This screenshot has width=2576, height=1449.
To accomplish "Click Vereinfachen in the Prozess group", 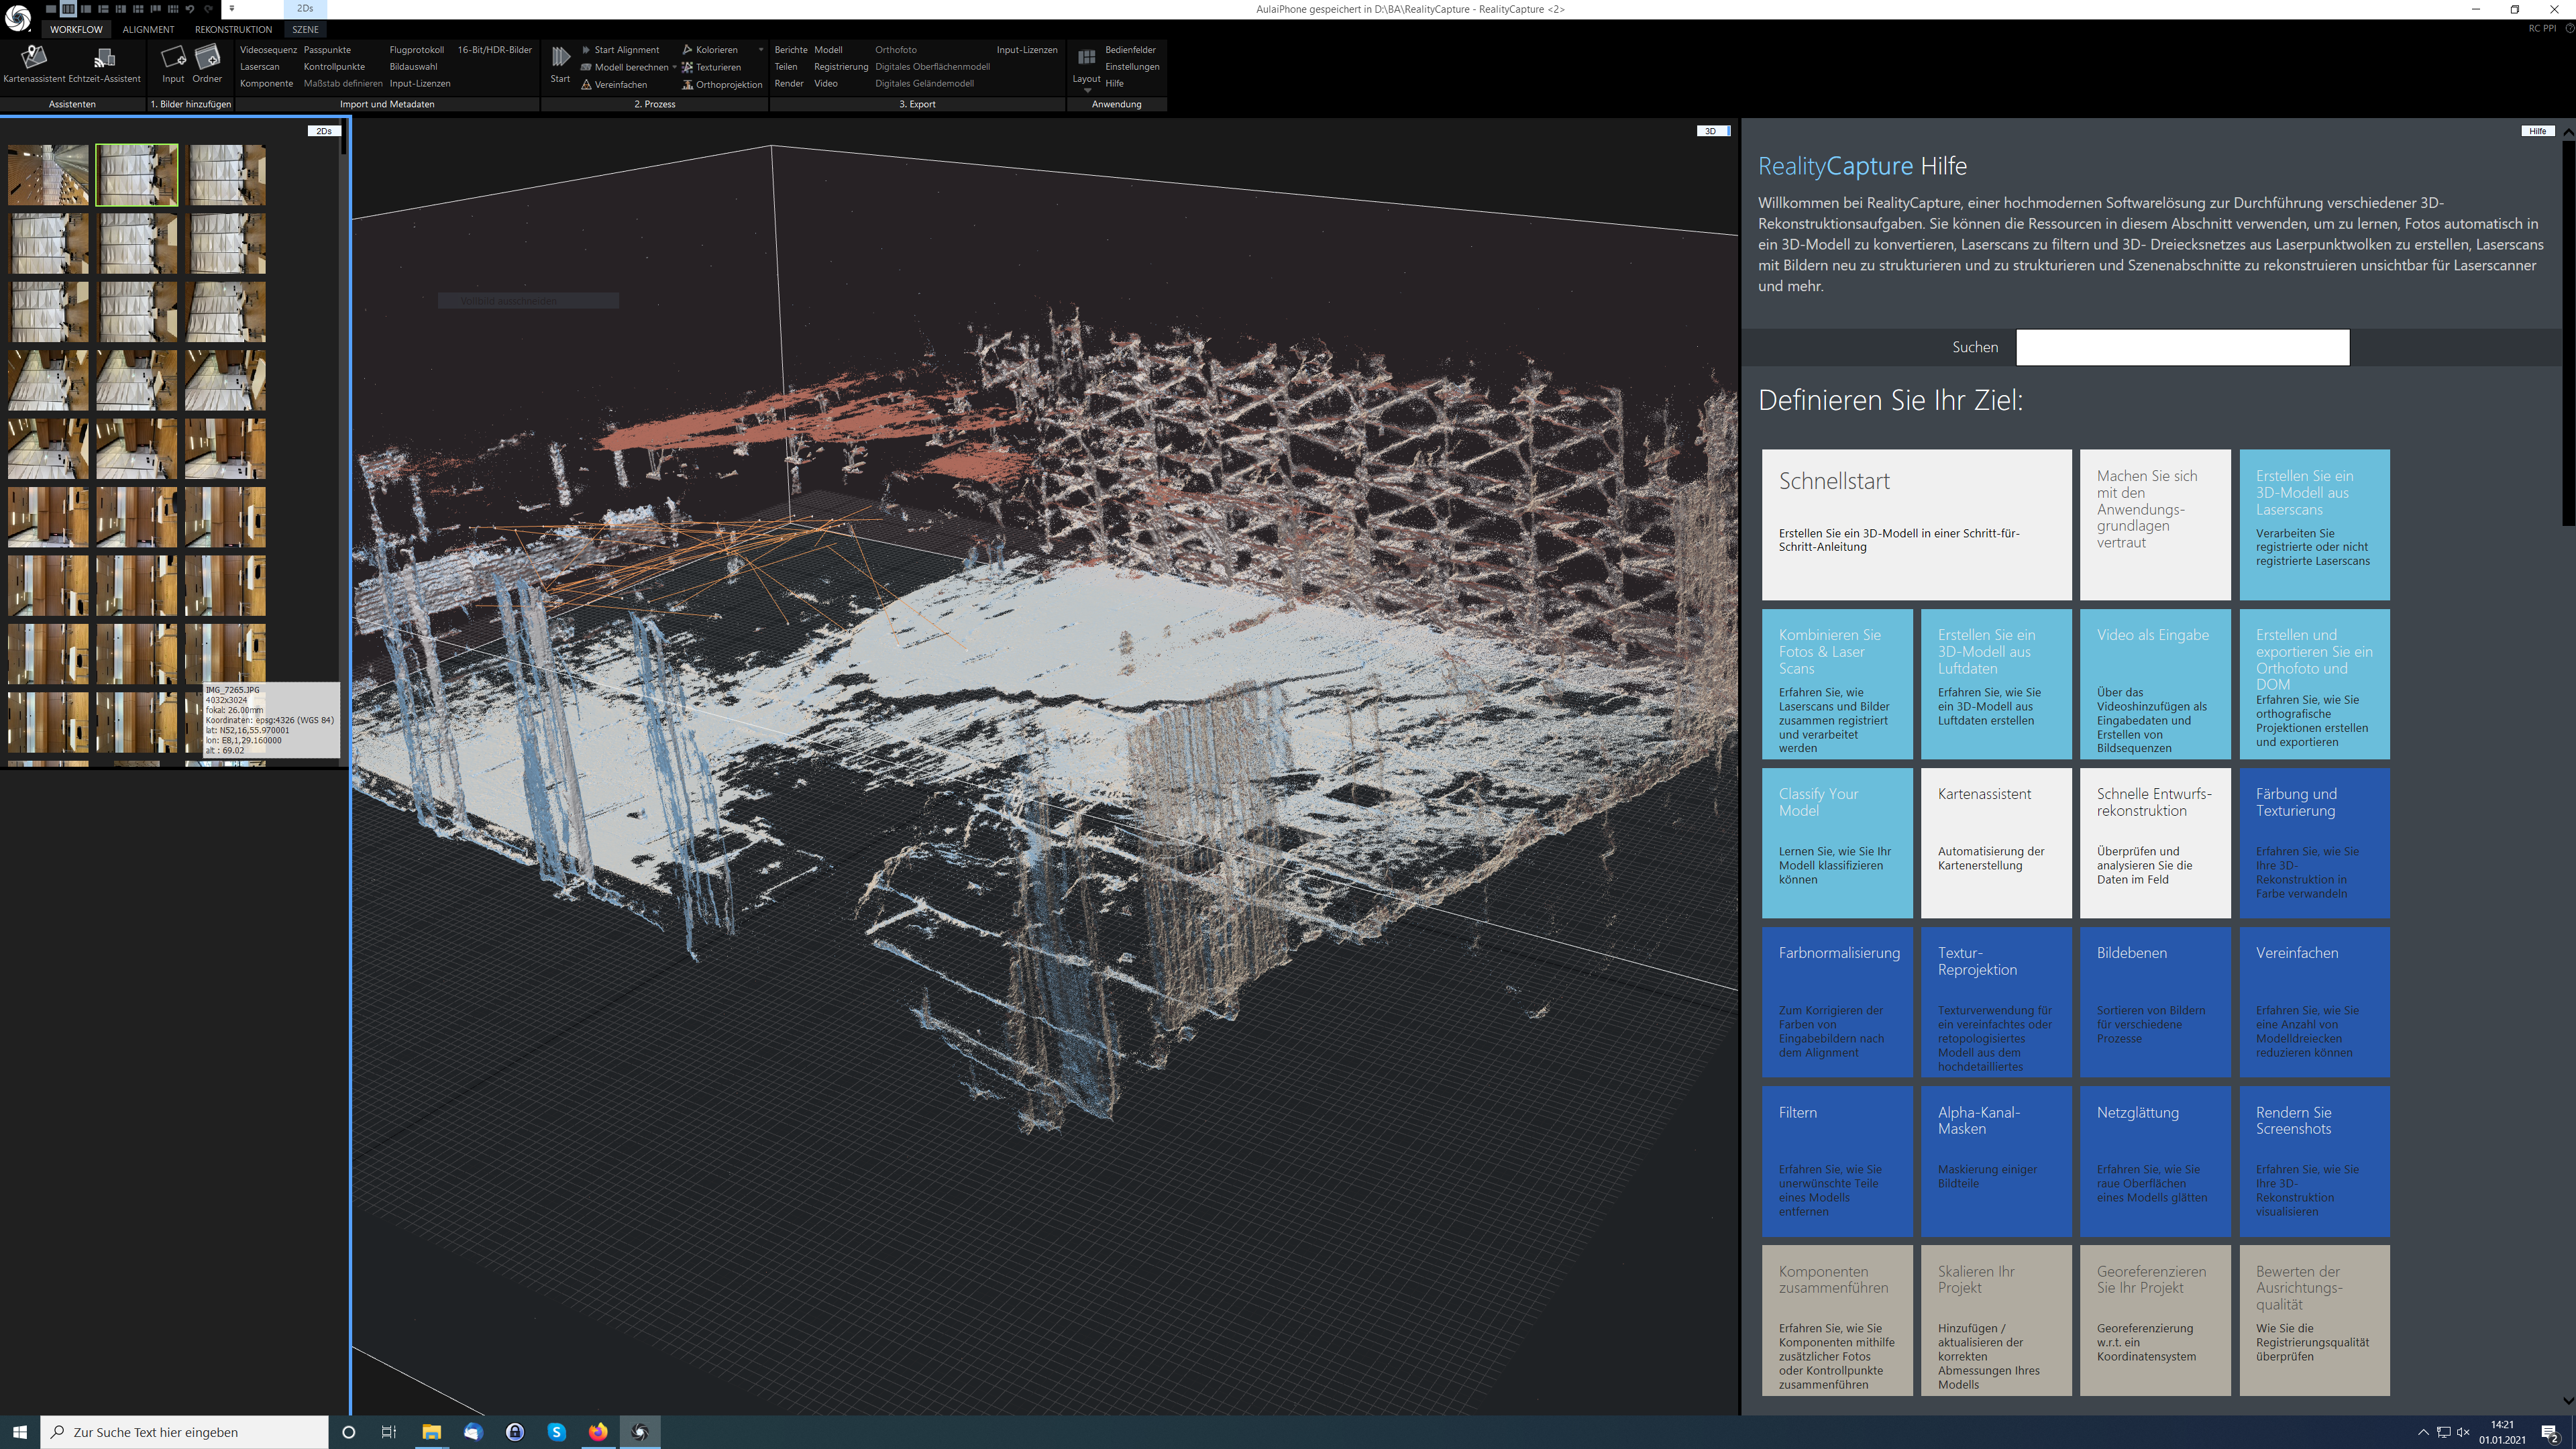I will pos(614,85).
